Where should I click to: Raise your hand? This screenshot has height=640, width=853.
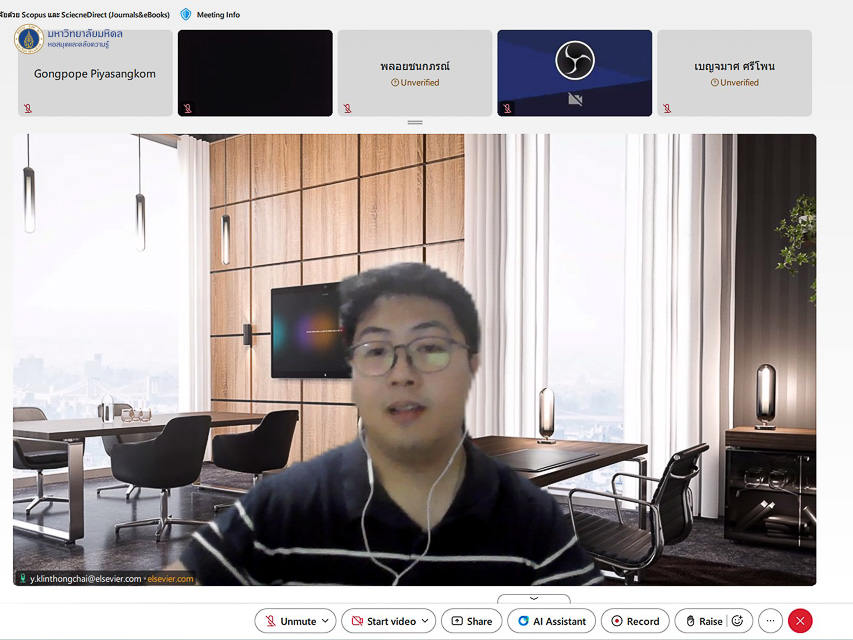(x=702, y=621)
